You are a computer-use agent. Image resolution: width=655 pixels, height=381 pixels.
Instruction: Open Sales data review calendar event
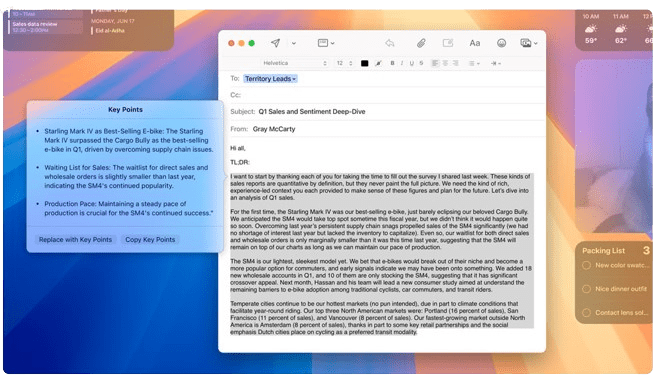pos(45,27)
